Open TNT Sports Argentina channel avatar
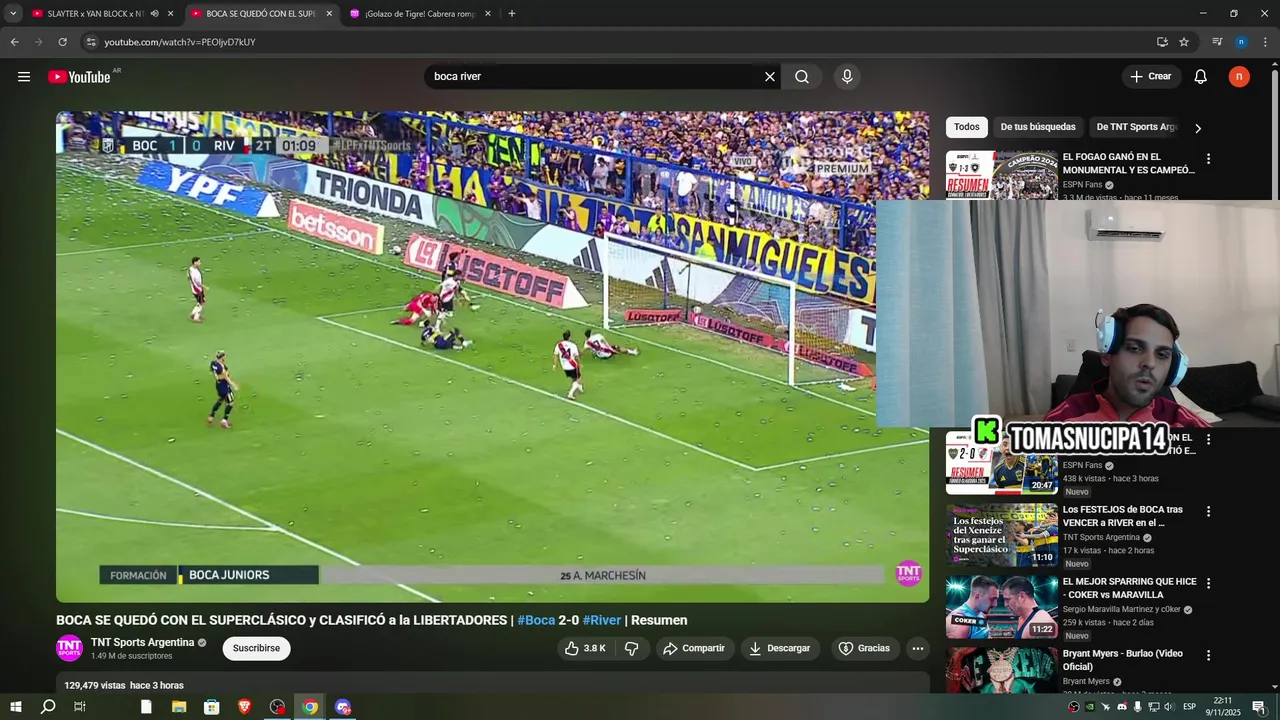The image size is (1280, 720). click(x=69, y=648)
